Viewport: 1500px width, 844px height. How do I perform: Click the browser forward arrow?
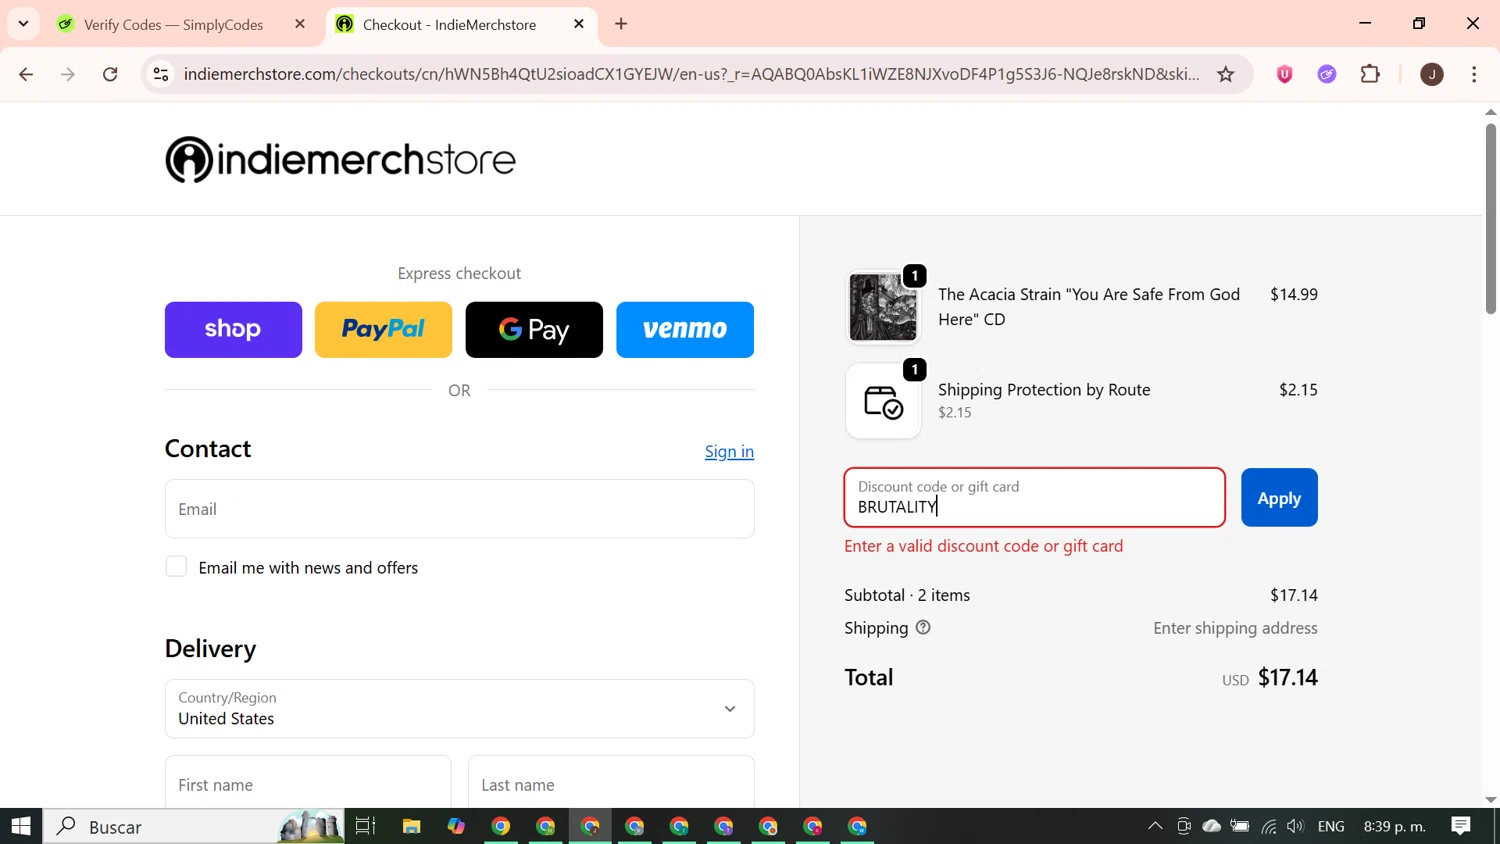point(68,74)
